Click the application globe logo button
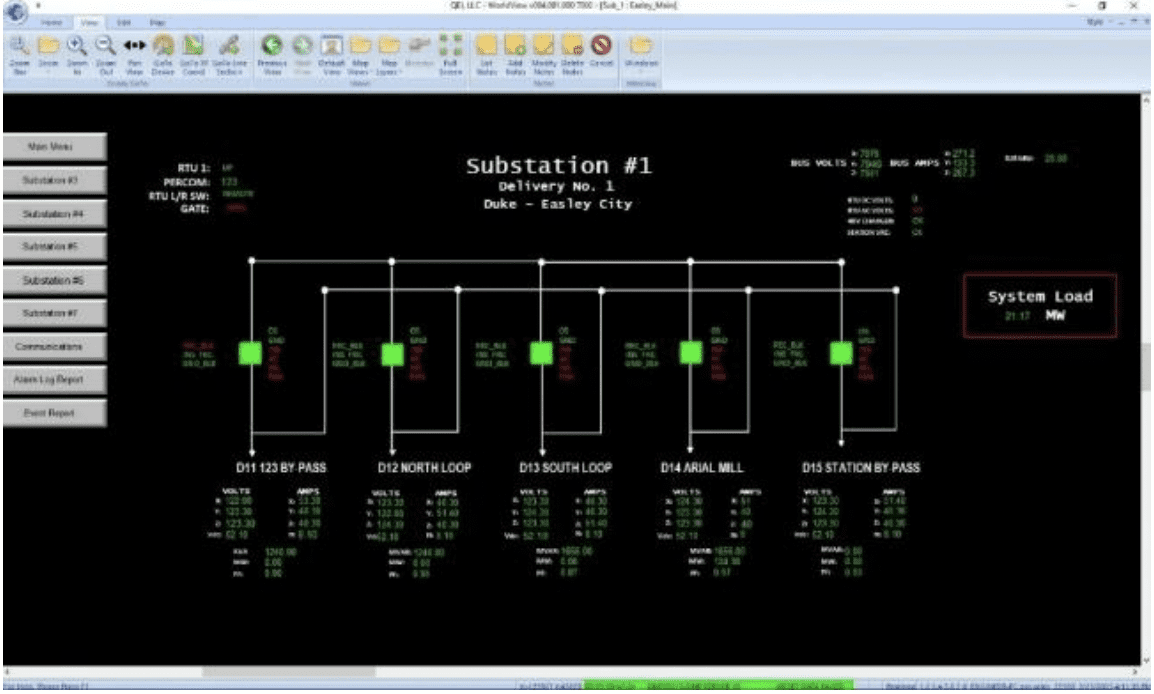Viewport: 1154px width, 694px height. pos(15,11)
